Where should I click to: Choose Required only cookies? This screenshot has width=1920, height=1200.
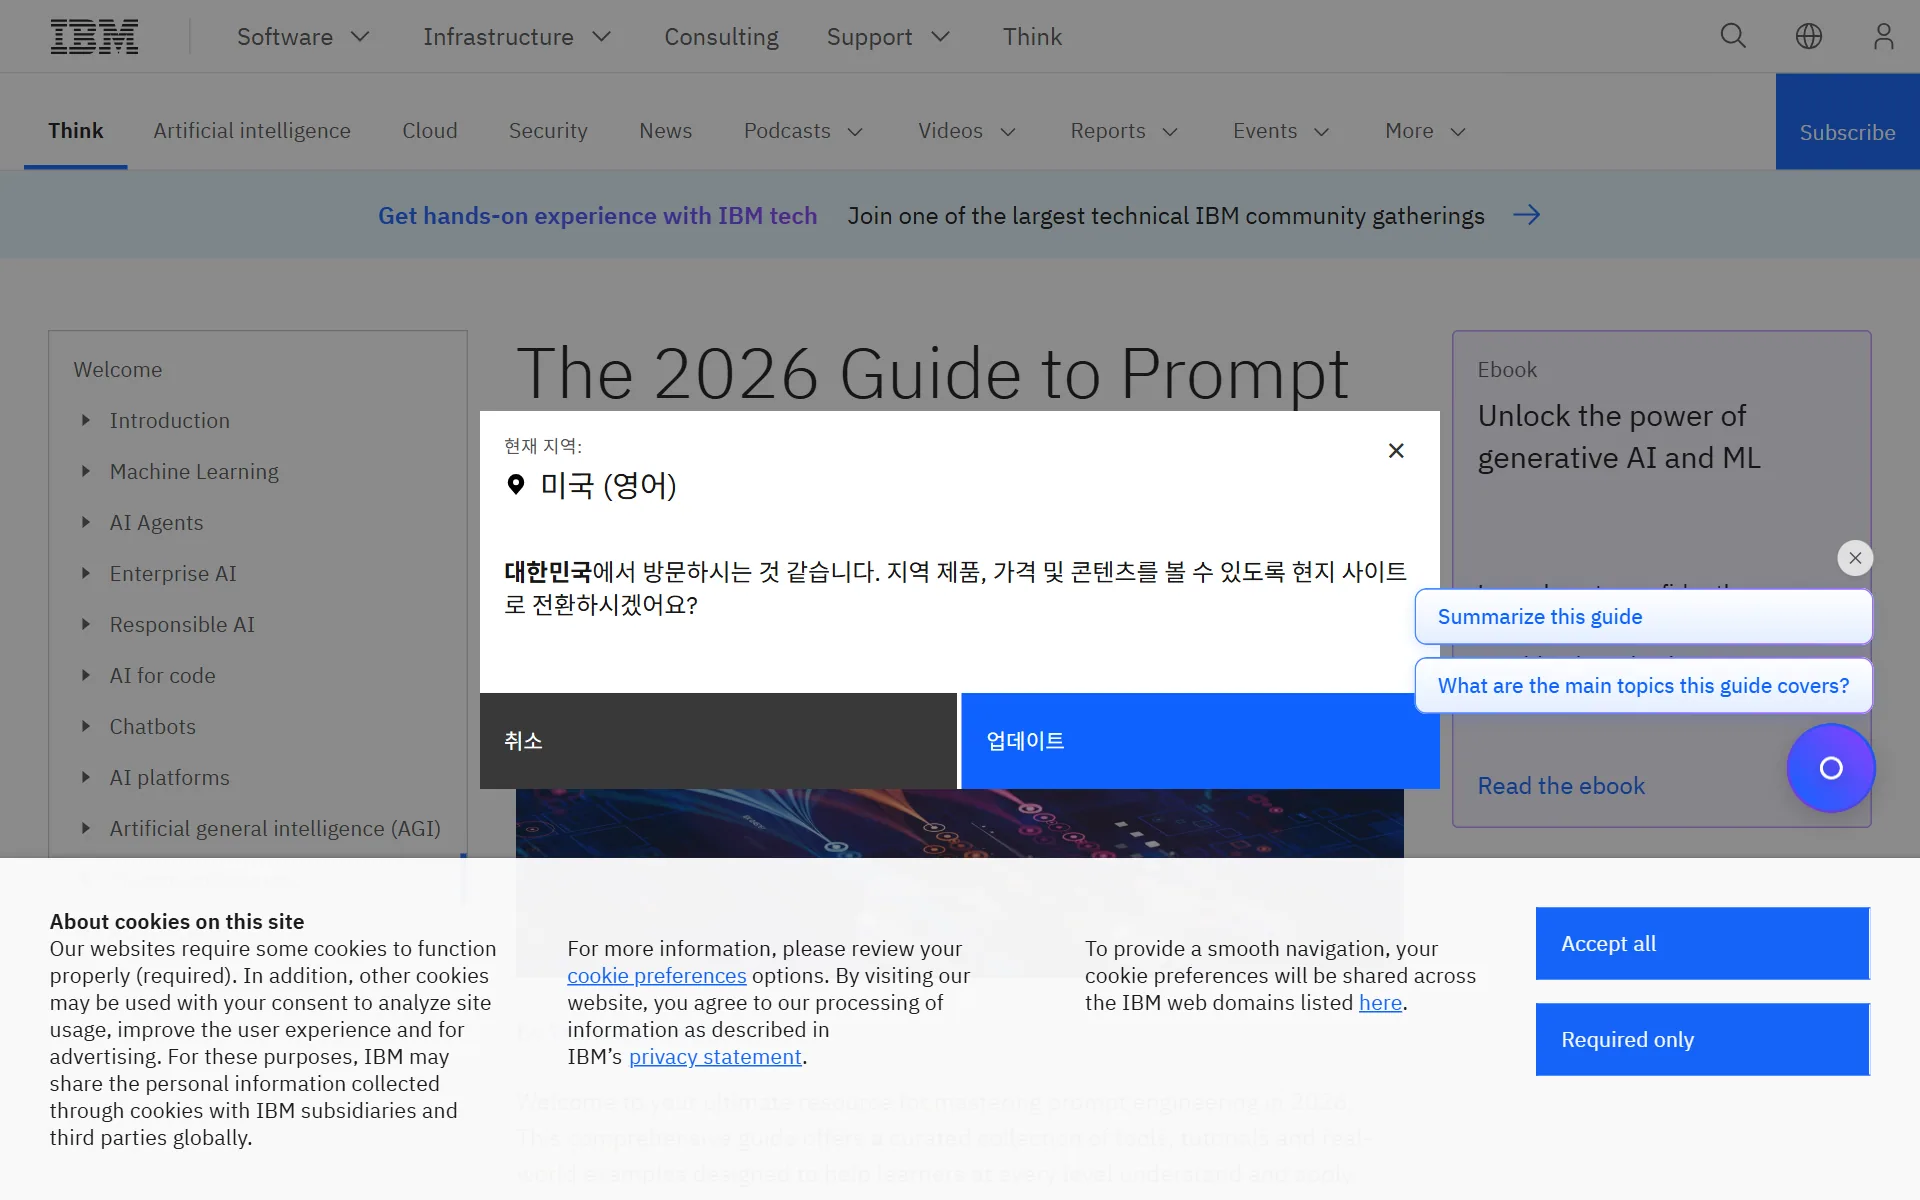click(x=1703, y=1039)
